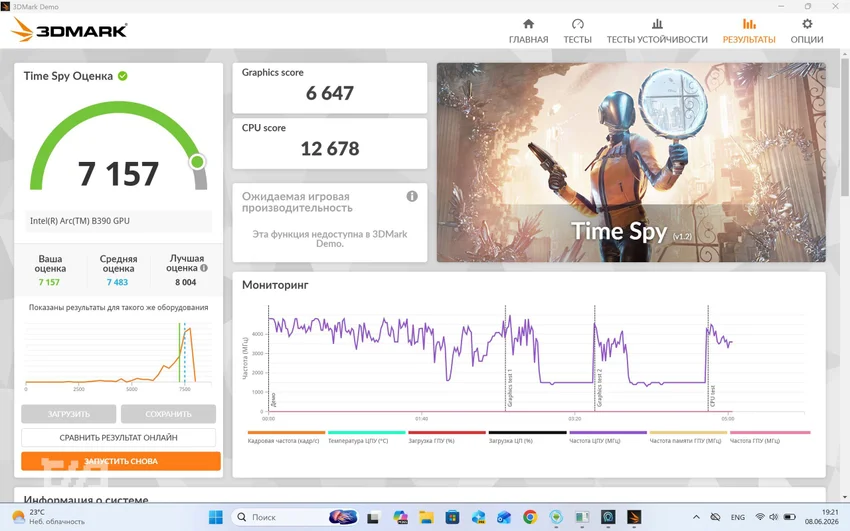Screen dimensions: 850x531
Task: Show hidden system tray icons
Action: [x=697, y=517]
